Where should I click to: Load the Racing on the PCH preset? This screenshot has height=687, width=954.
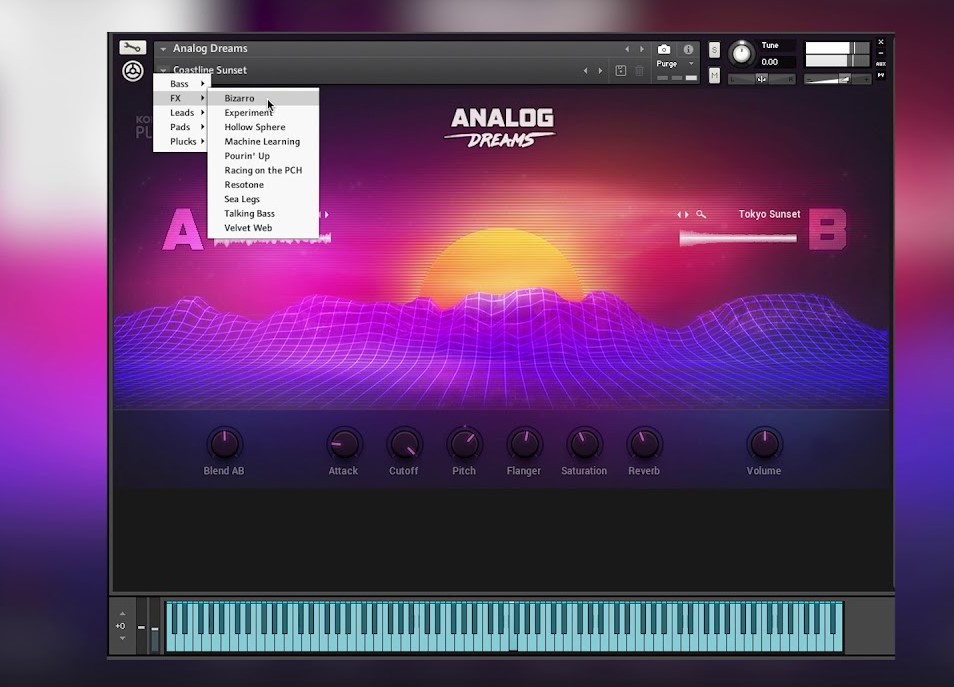pyautogui.click(x=263, y=170)
